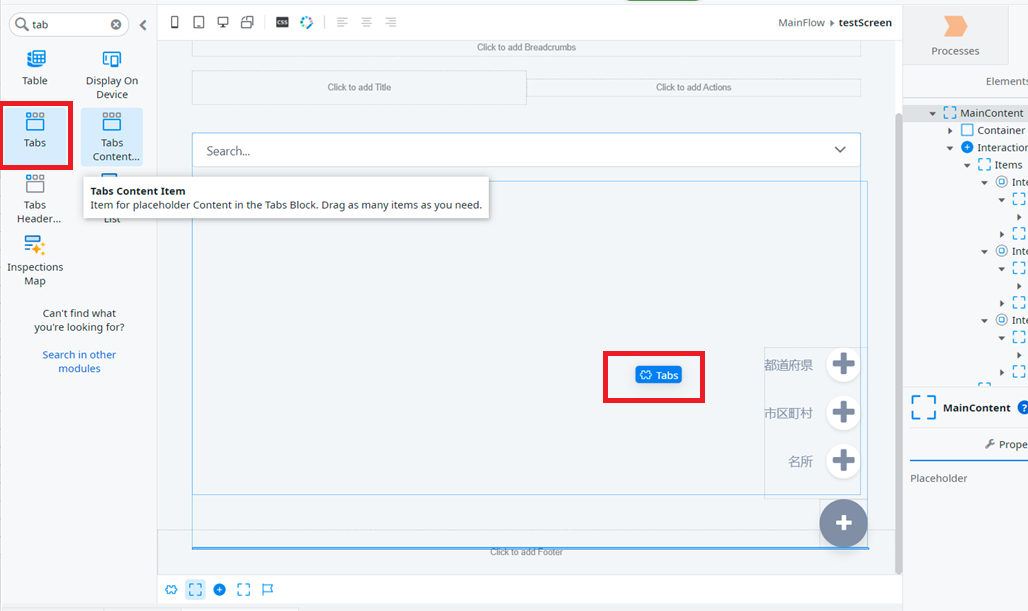
Task: Open the colorful theme customizer icon
Action: click(307, 22)
